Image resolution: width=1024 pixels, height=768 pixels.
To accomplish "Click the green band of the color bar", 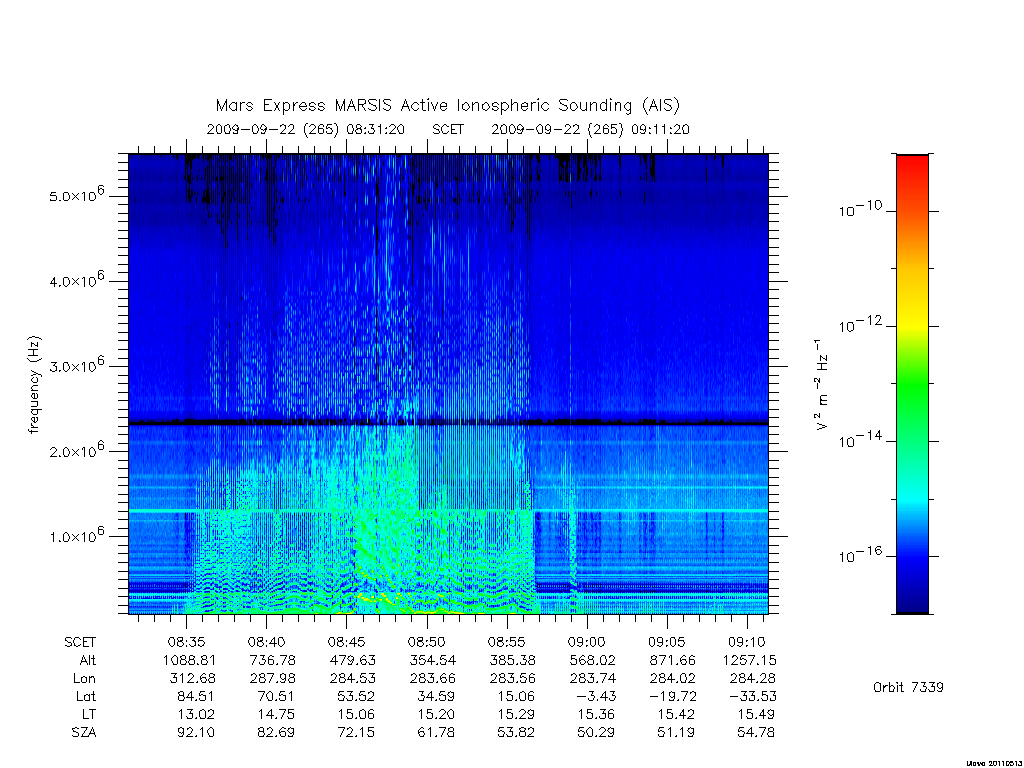I will pyautogui.click(x=912, y=385).
